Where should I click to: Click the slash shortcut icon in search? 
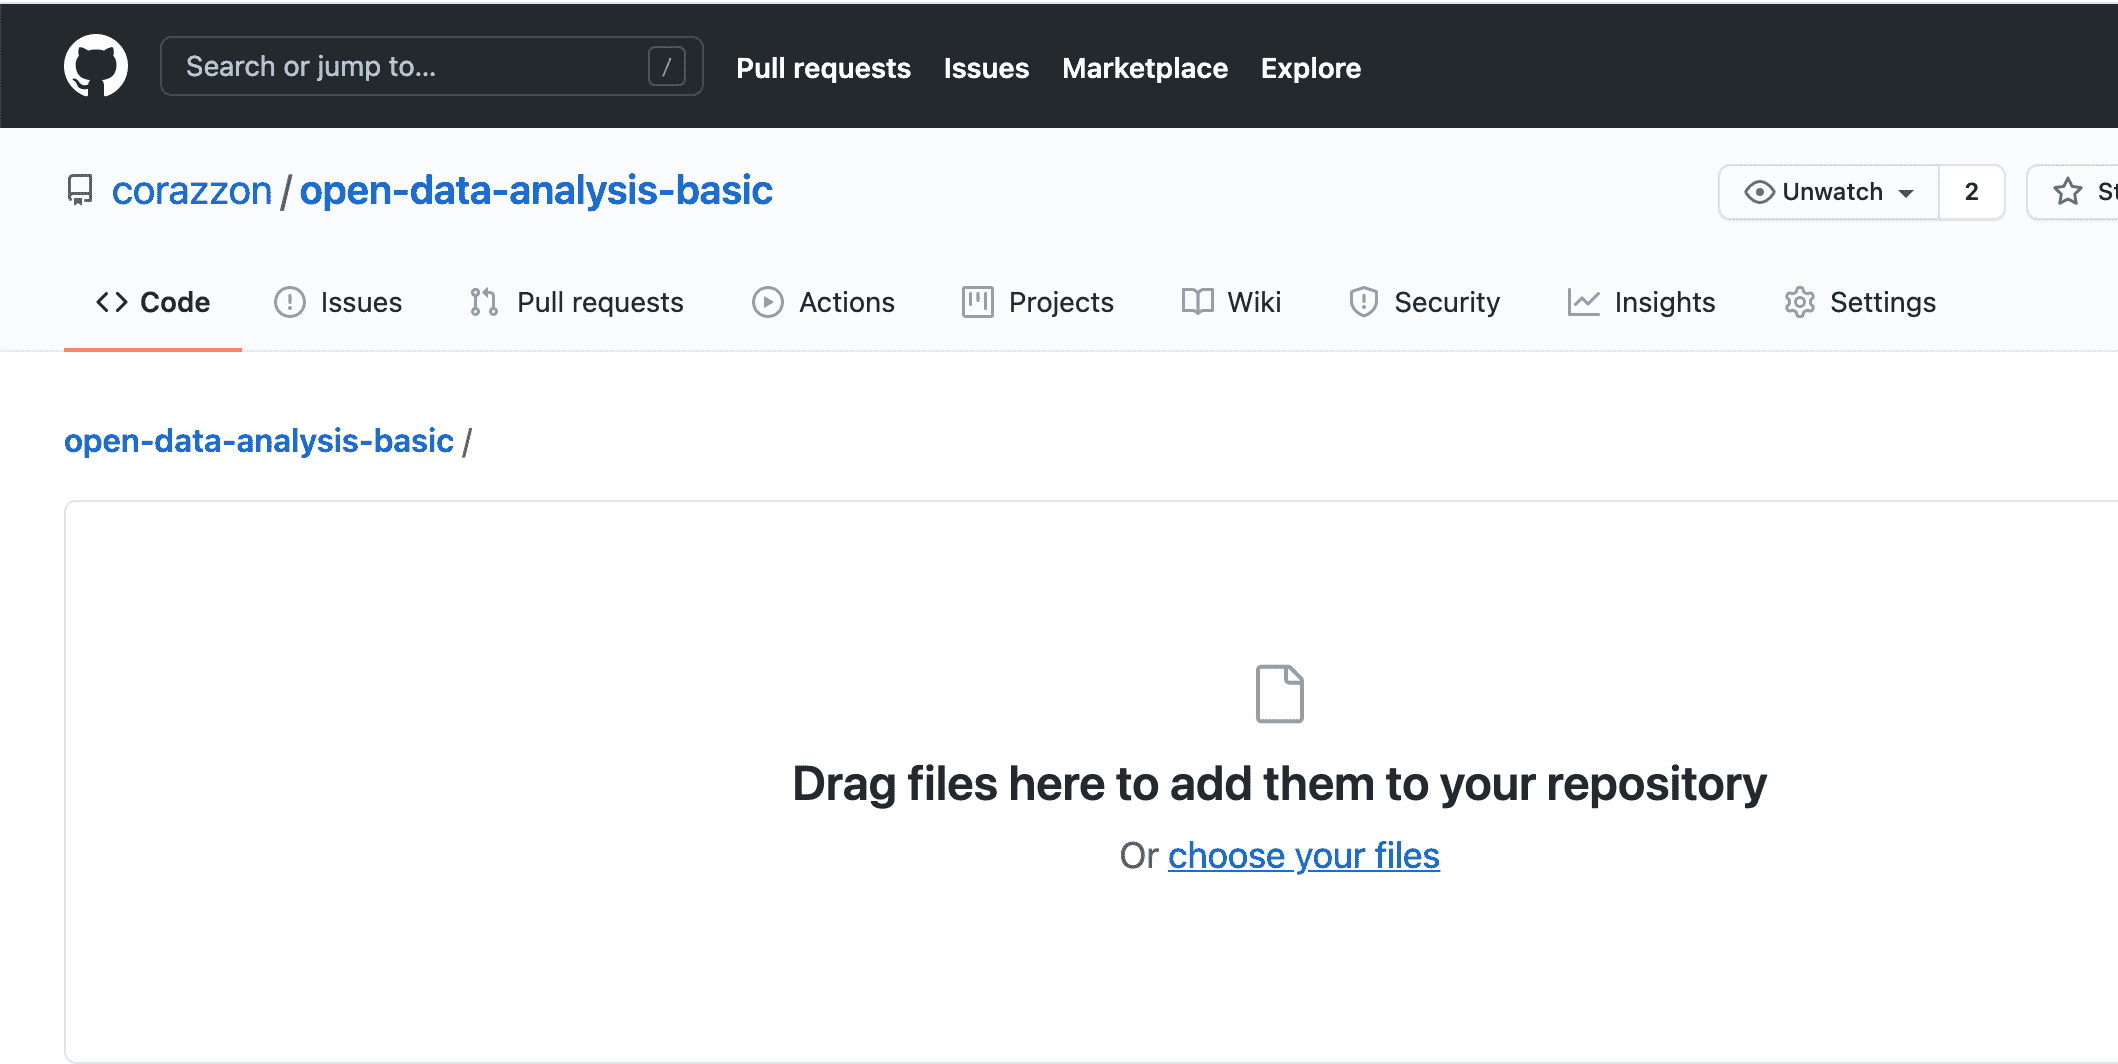click(666, 67)
